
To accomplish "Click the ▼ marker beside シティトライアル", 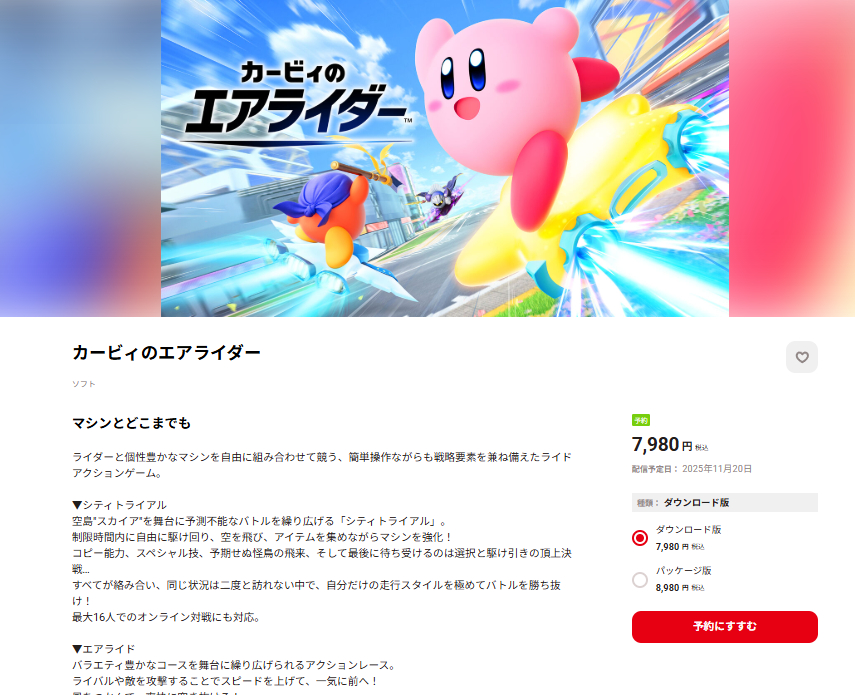I will 77,505.
